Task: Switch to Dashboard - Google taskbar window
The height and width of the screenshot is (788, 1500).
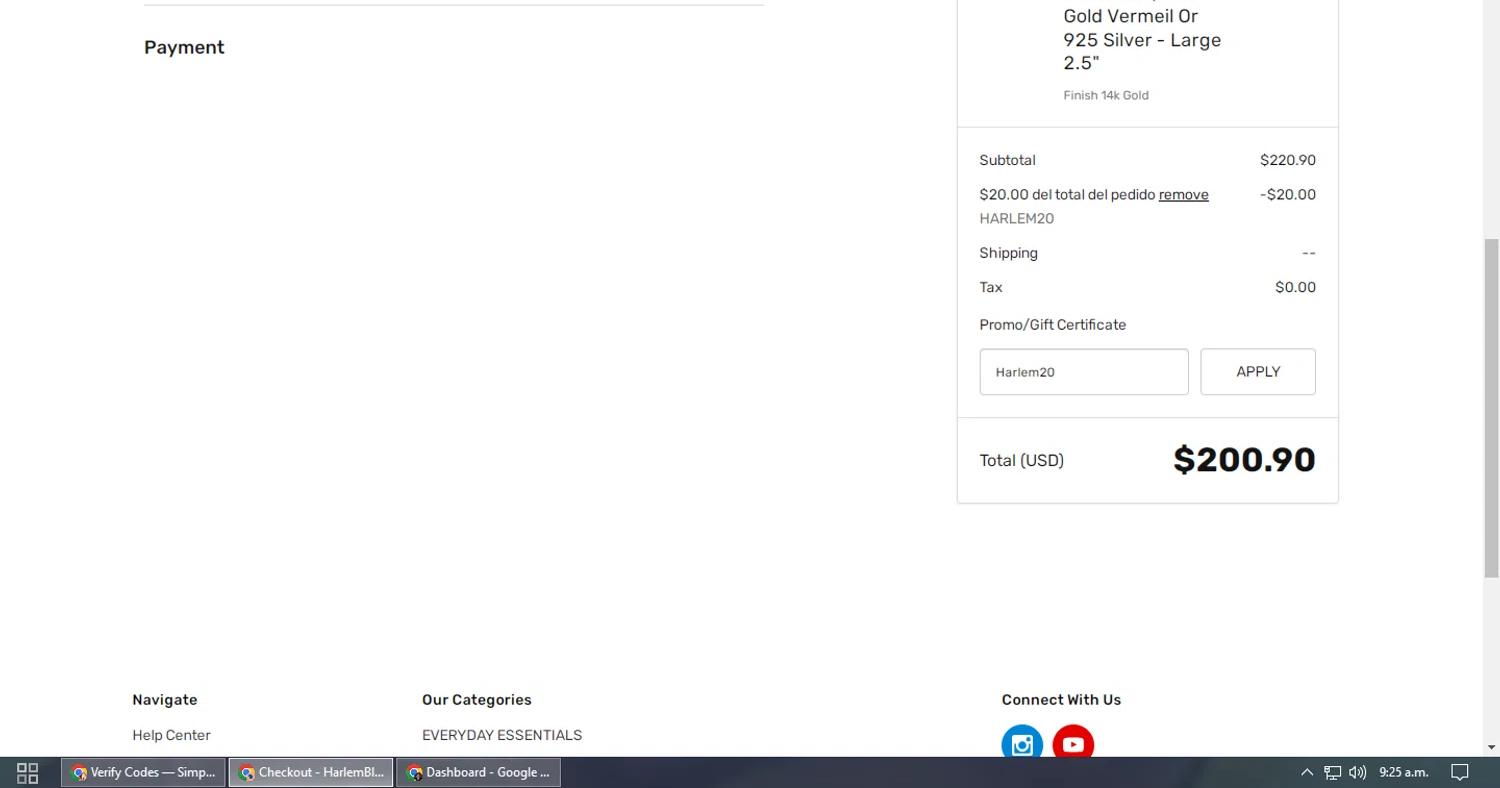Action: [x=479, y=772]
